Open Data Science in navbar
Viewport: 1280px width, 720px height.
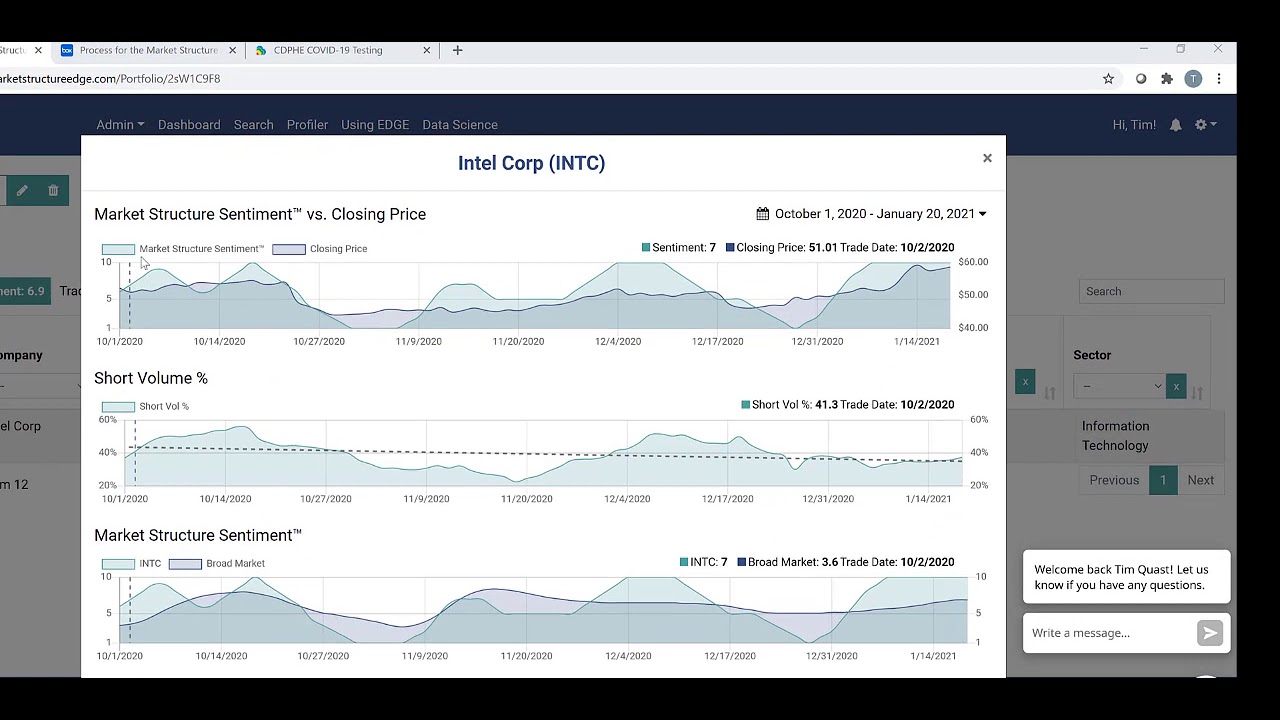[x=460, y=125]
